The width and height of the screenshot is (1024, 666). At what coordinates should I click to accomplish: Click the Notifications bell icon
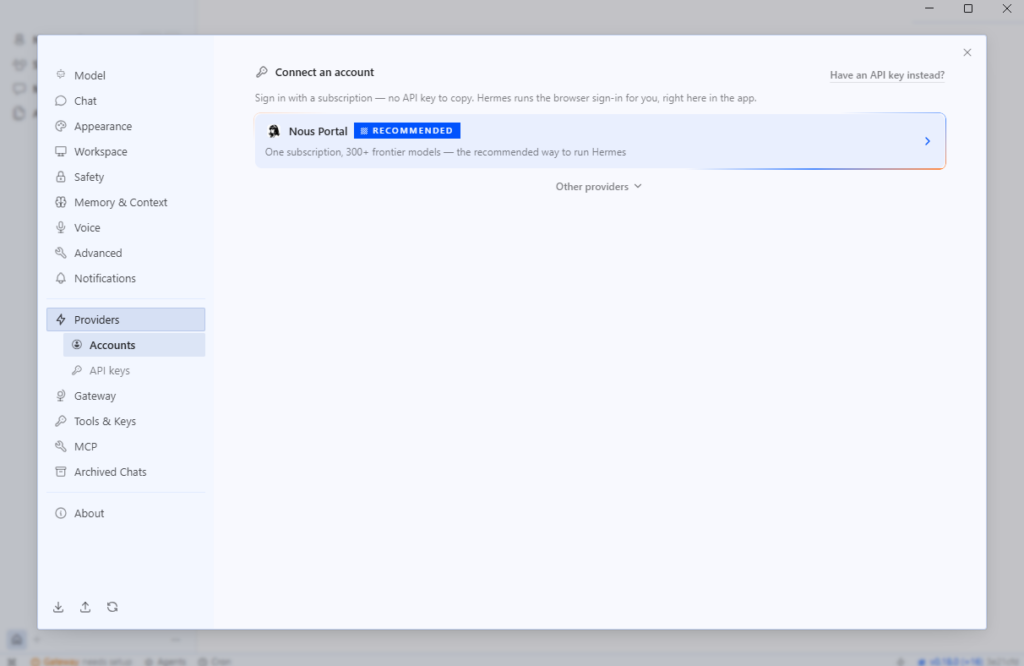click(61, 278)
